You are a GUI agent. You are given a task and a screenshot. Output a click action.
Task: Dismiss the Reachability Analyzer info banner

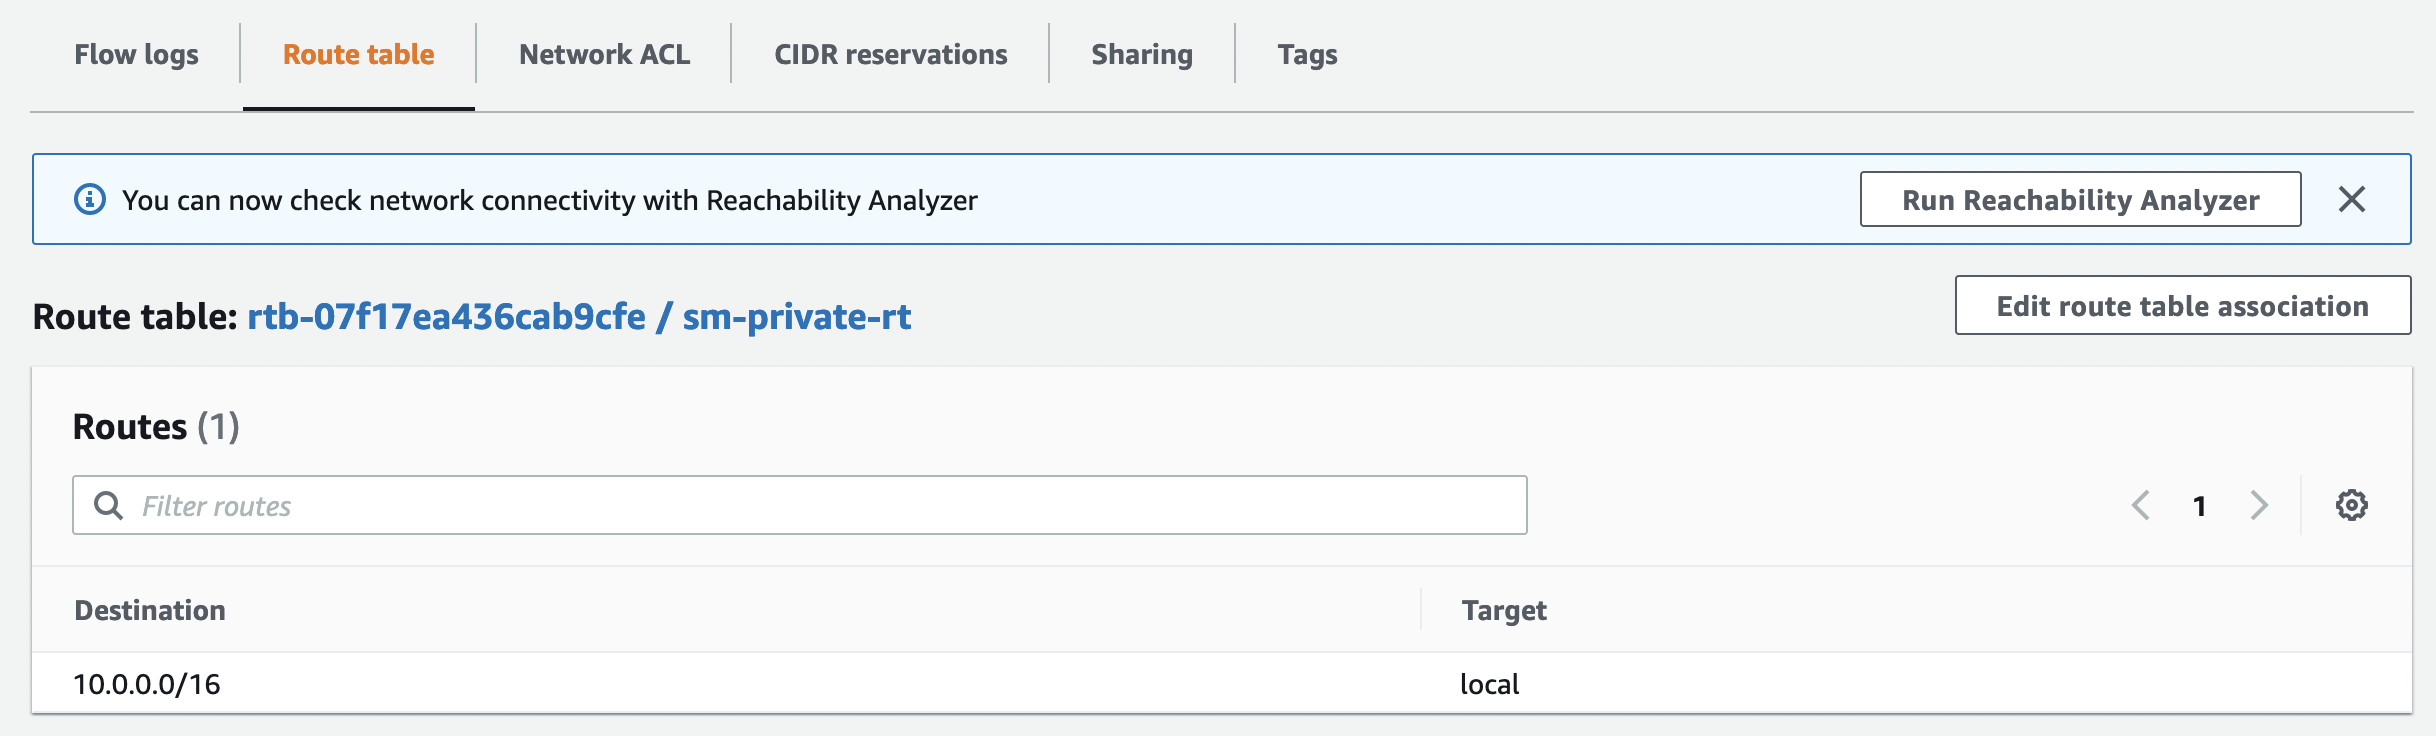tap(2352, 199)
